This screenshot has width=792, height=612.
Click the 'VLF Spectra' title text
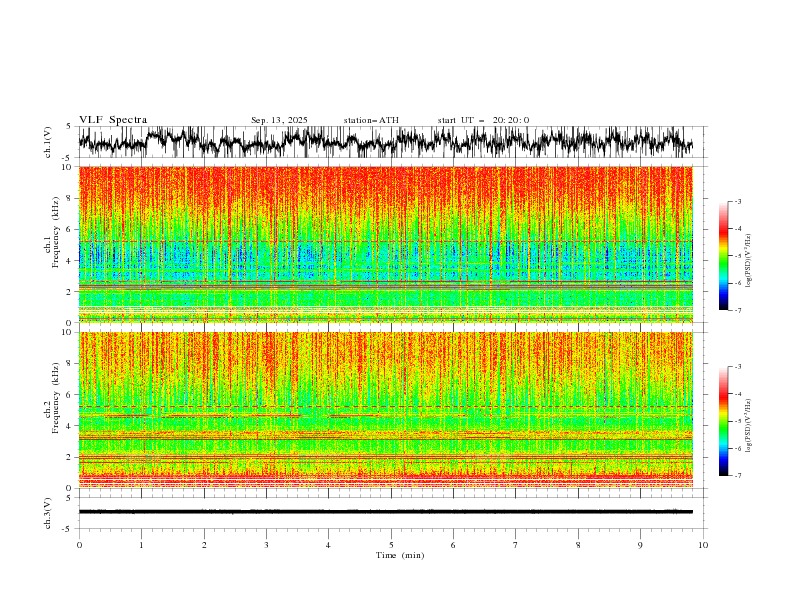pos(113,120)
